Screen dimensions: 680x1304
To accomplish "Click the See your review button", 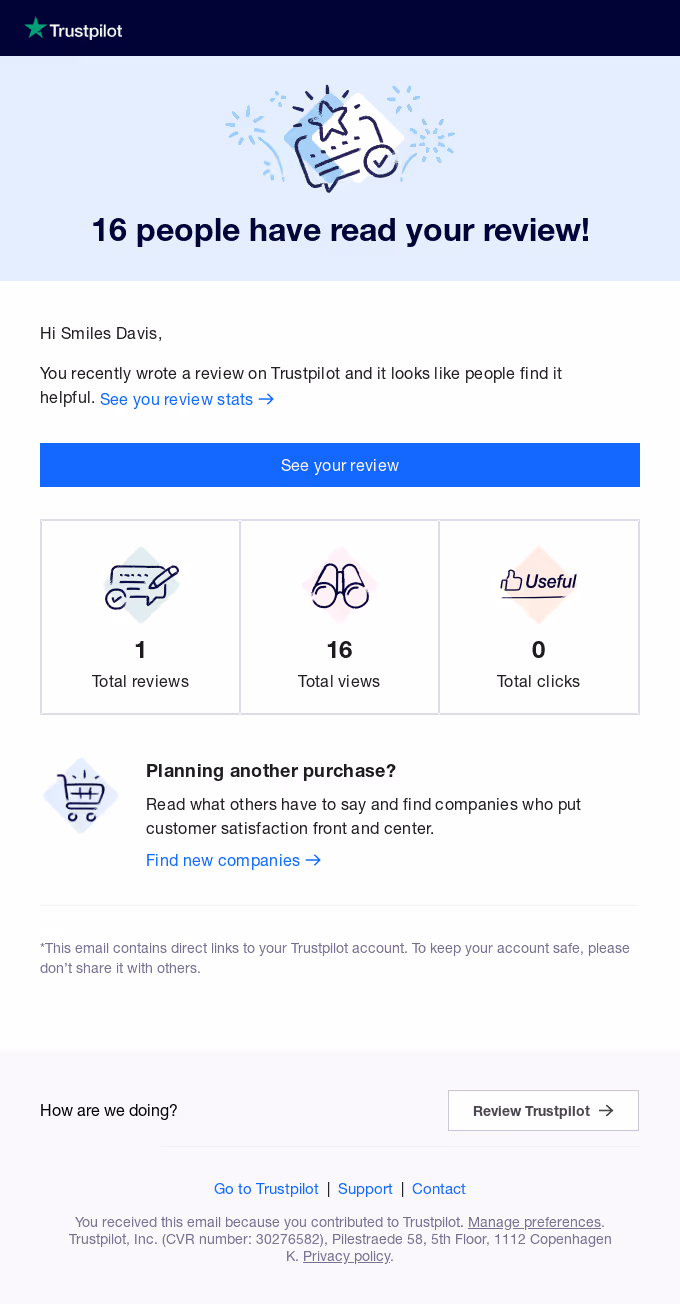I will pyautogui.click(x=340, y=465).
